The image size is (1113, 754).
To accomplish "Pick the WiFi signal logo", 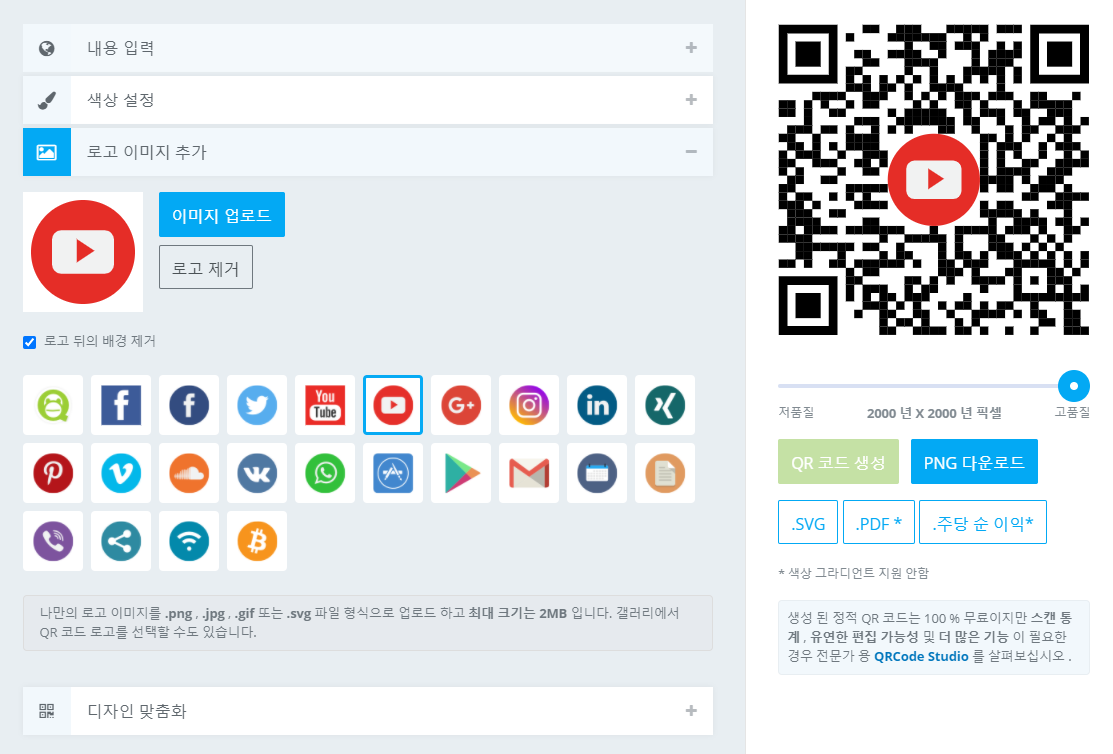I will click(x=189, y=541).
